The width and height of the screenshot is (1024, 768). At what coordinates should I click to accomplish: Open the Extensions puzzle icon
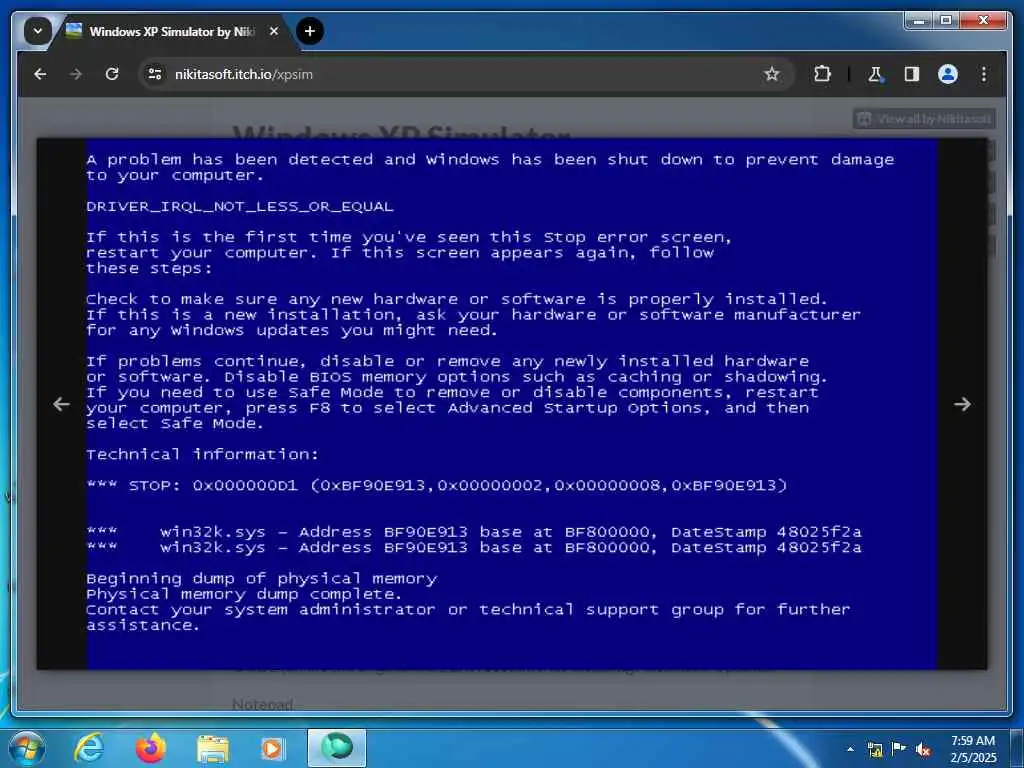822,74
